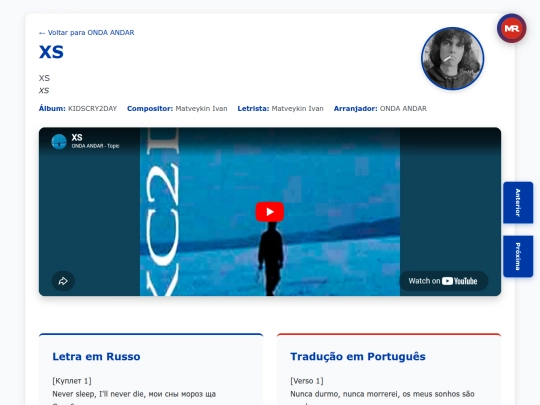Click the Arranjador label
Viewport: 540px width, 405px height.
coord(355,108)
